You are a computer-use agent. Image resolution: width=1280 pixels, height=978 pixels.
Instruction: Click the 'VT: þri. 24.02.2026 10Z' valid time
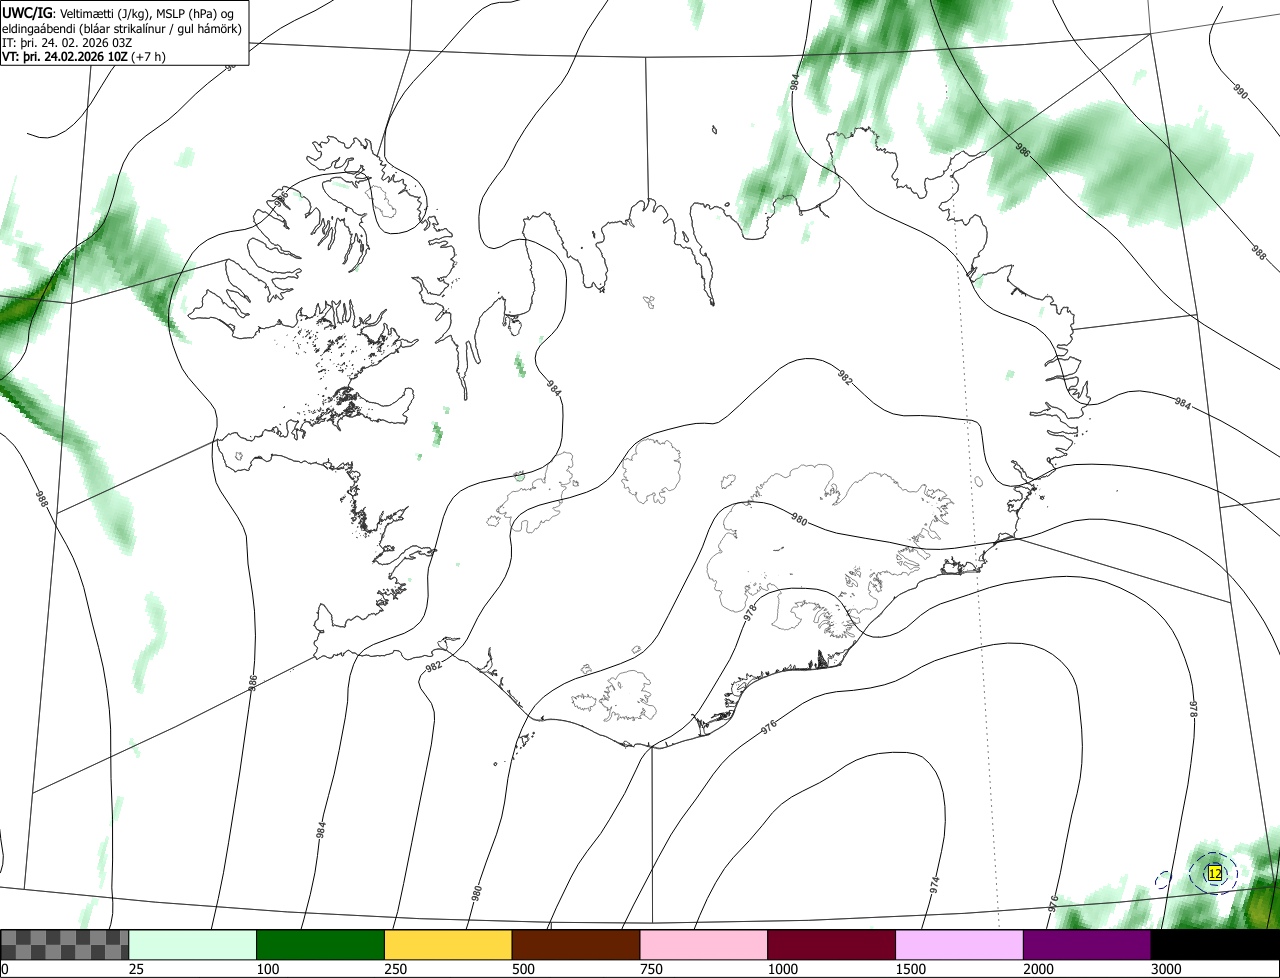point(64,56)
